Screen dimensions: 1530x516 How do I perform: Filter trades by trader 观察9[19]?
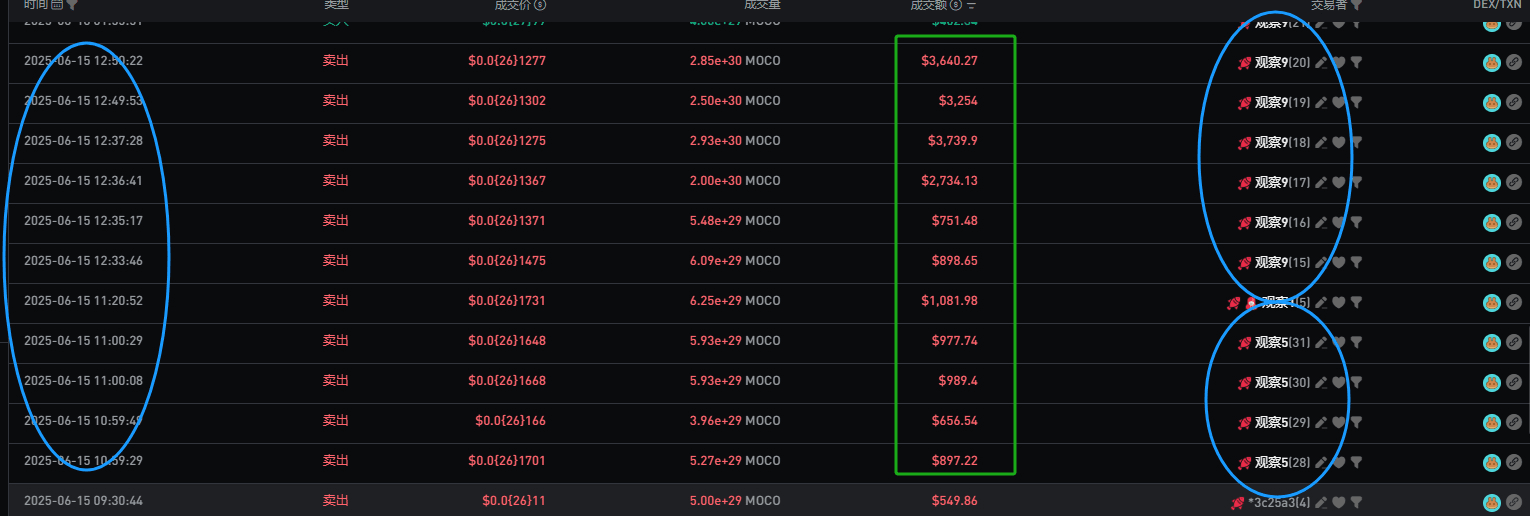click(1356, 102)
